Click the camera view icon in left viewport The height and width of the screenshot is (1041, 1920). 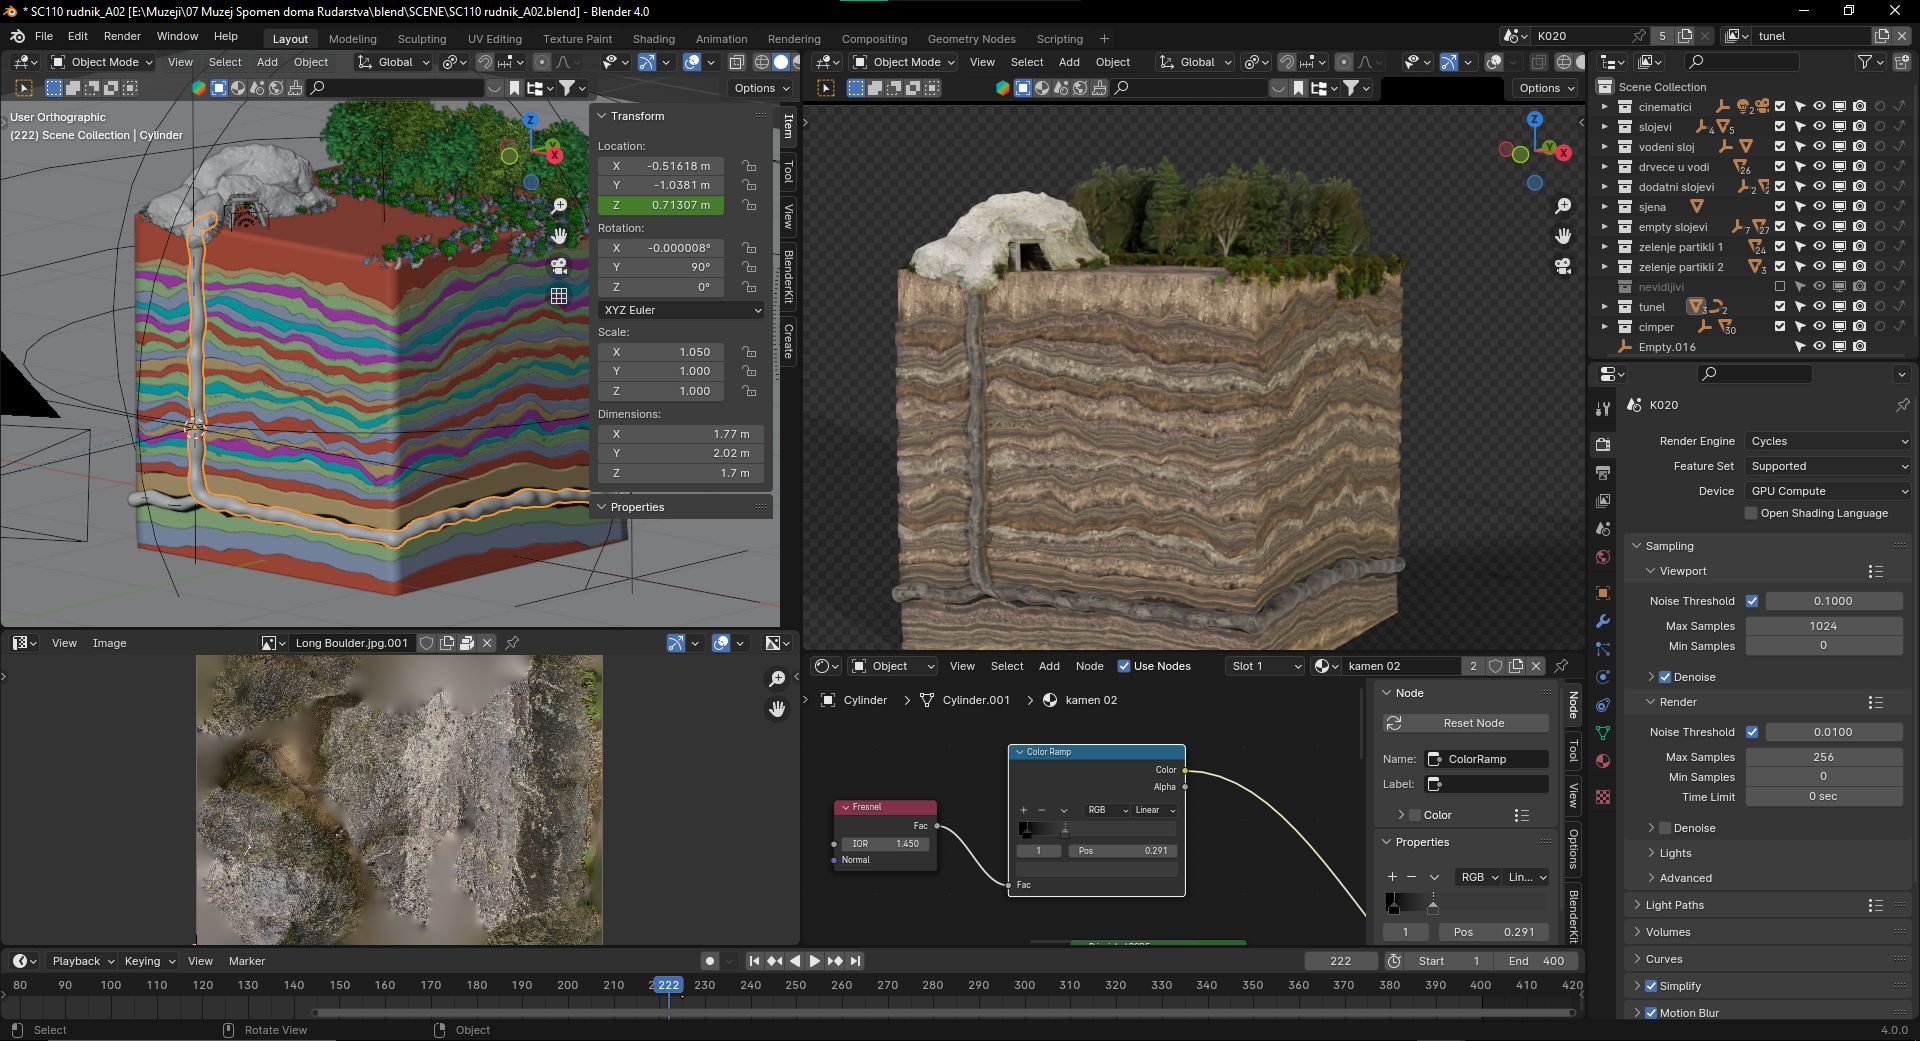point(559,266)
